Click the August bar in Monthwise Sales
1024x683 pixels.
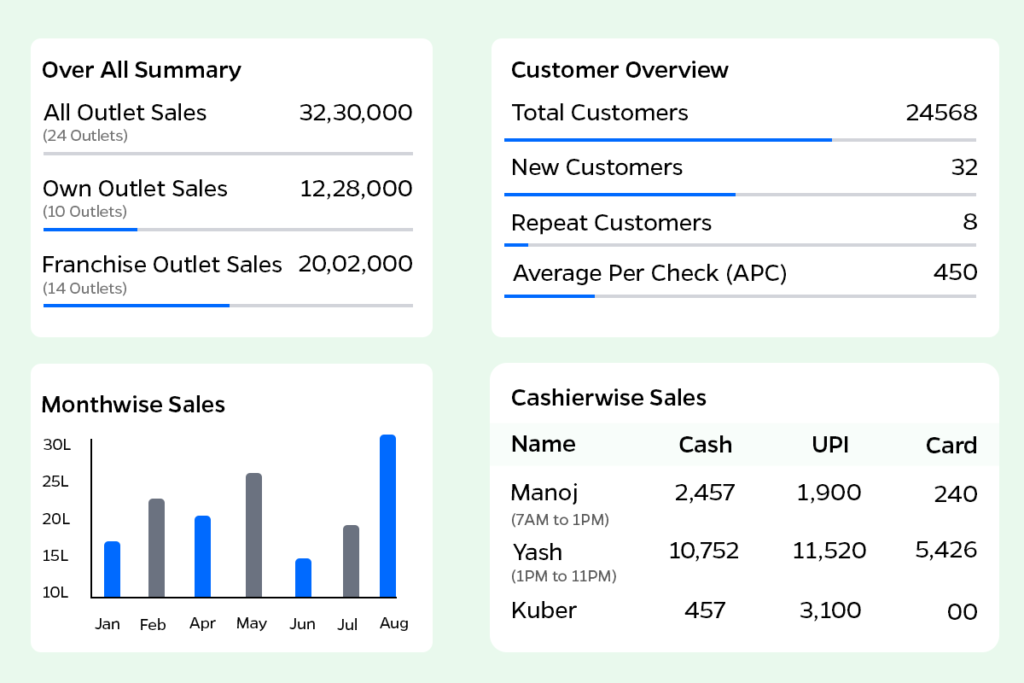coord(387,515)
